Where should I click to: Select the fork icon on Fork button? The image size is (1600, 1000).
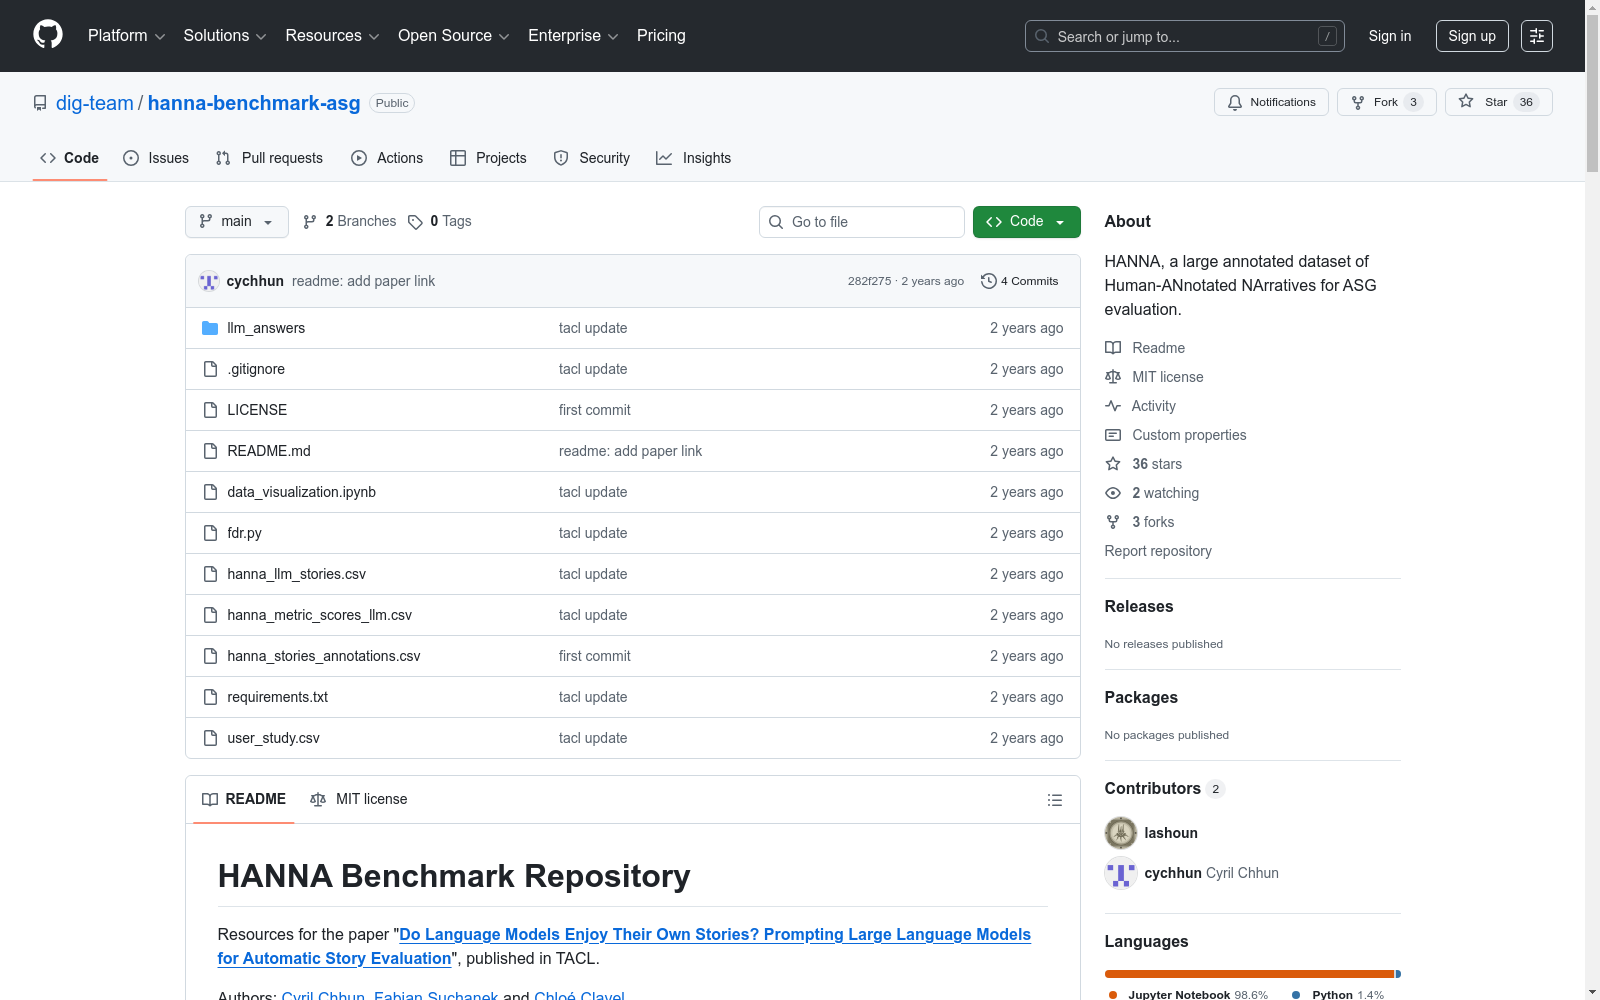pyautogui.click(x=1358, y=102)
